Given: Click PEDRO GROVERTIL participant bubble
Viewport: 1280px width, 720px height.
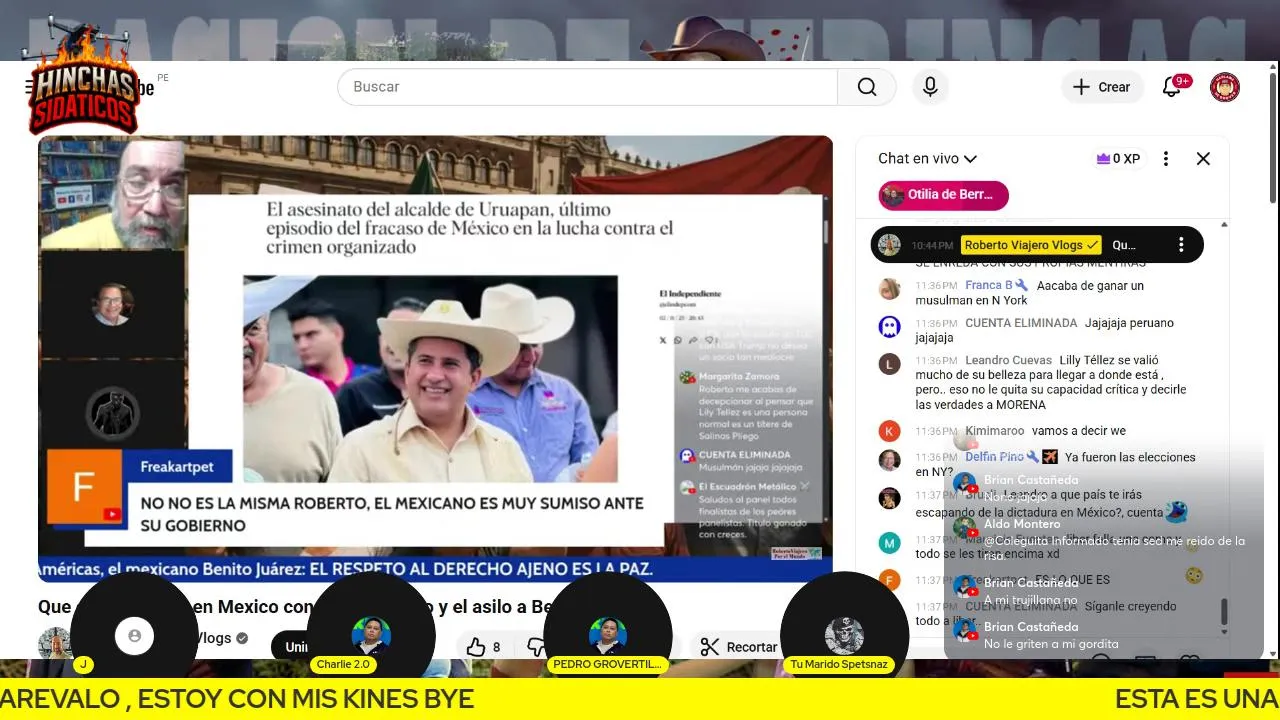Looking at the screenshot, I should pos(608,634).
